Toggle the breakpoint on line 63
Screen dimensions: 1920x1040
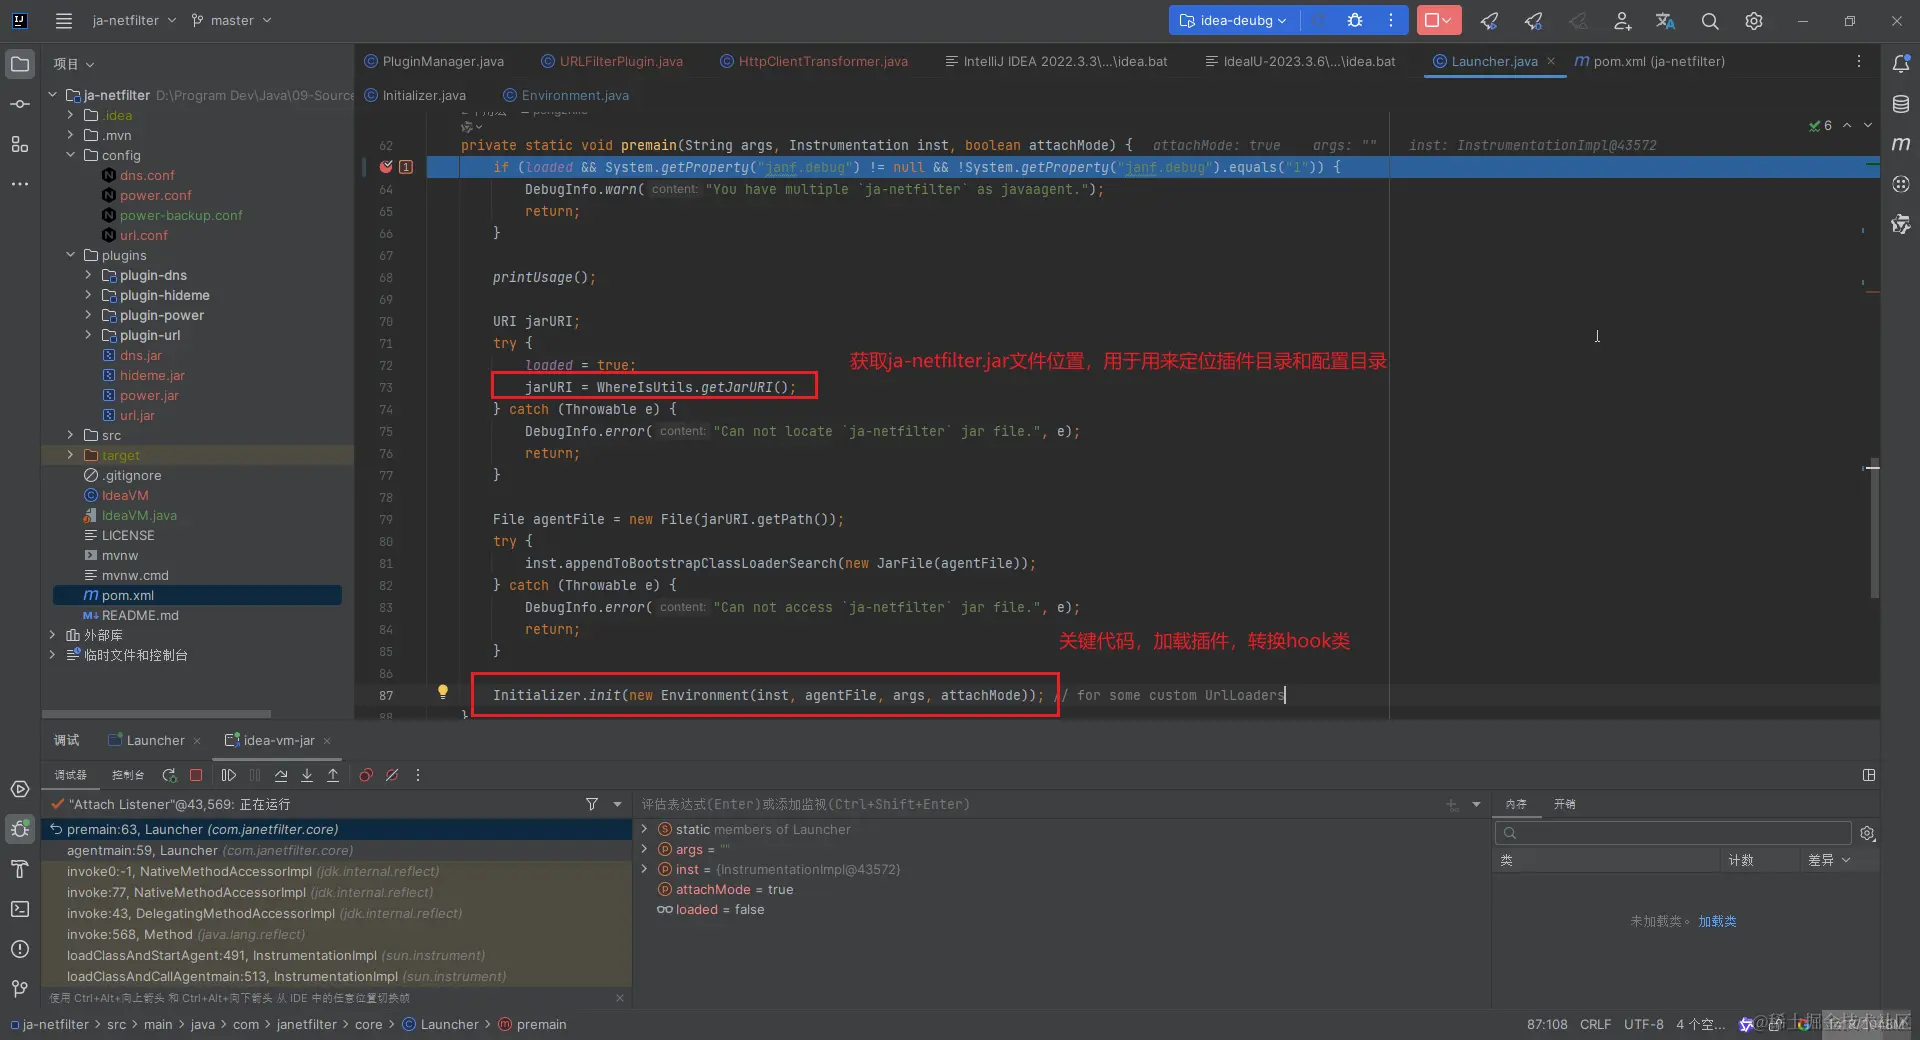click(386, 167)
